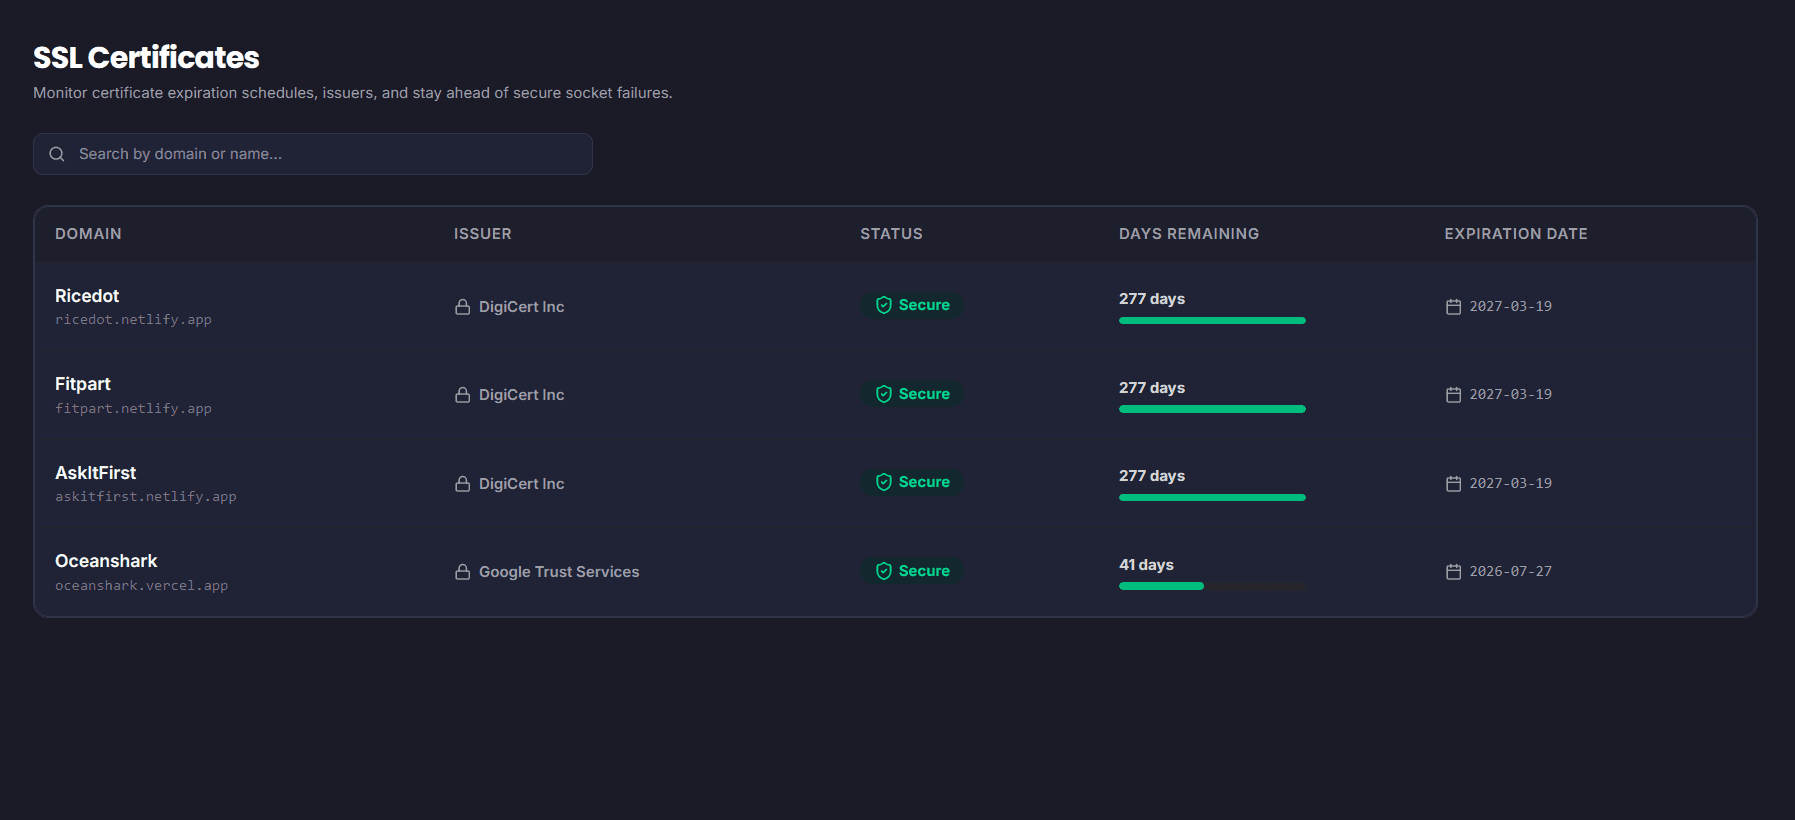Click the lock icon beside Ricedot's DigiCert Inc
Image resolution: width=1795 pixels, height=820 pixels.
click(463, 307)
